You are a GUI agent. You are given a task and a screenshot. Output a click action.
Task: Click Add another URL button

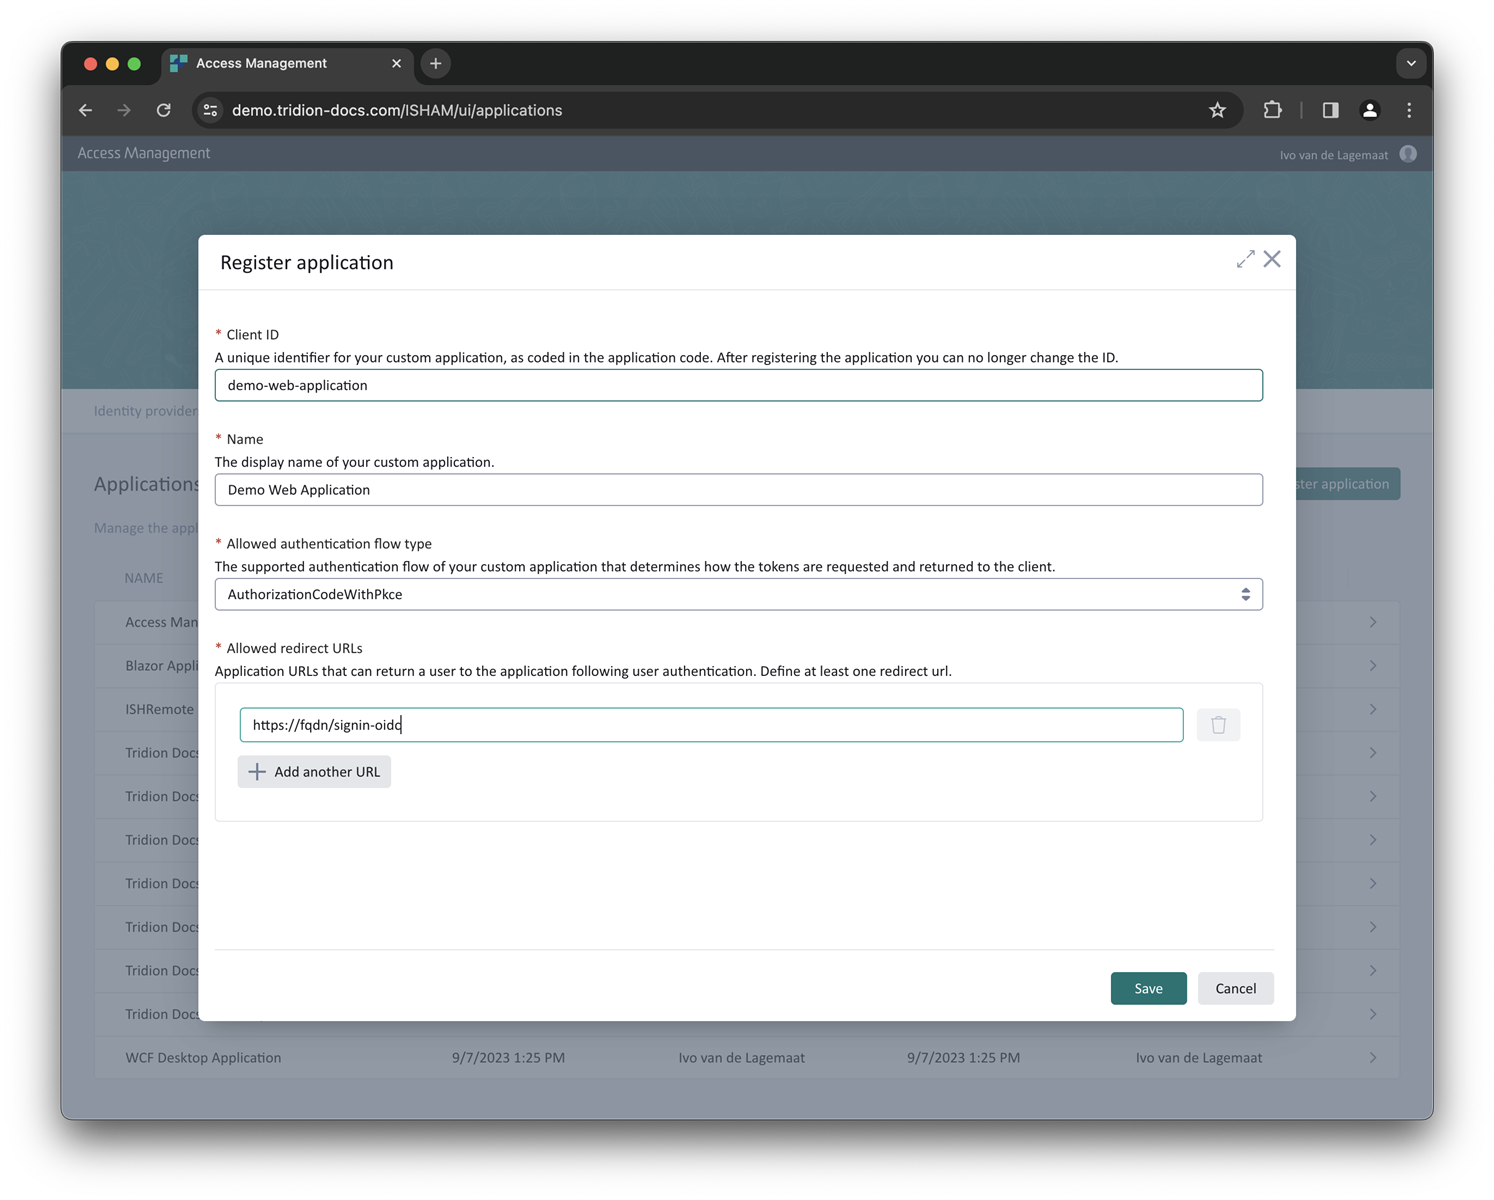click(x=314, y=772)
